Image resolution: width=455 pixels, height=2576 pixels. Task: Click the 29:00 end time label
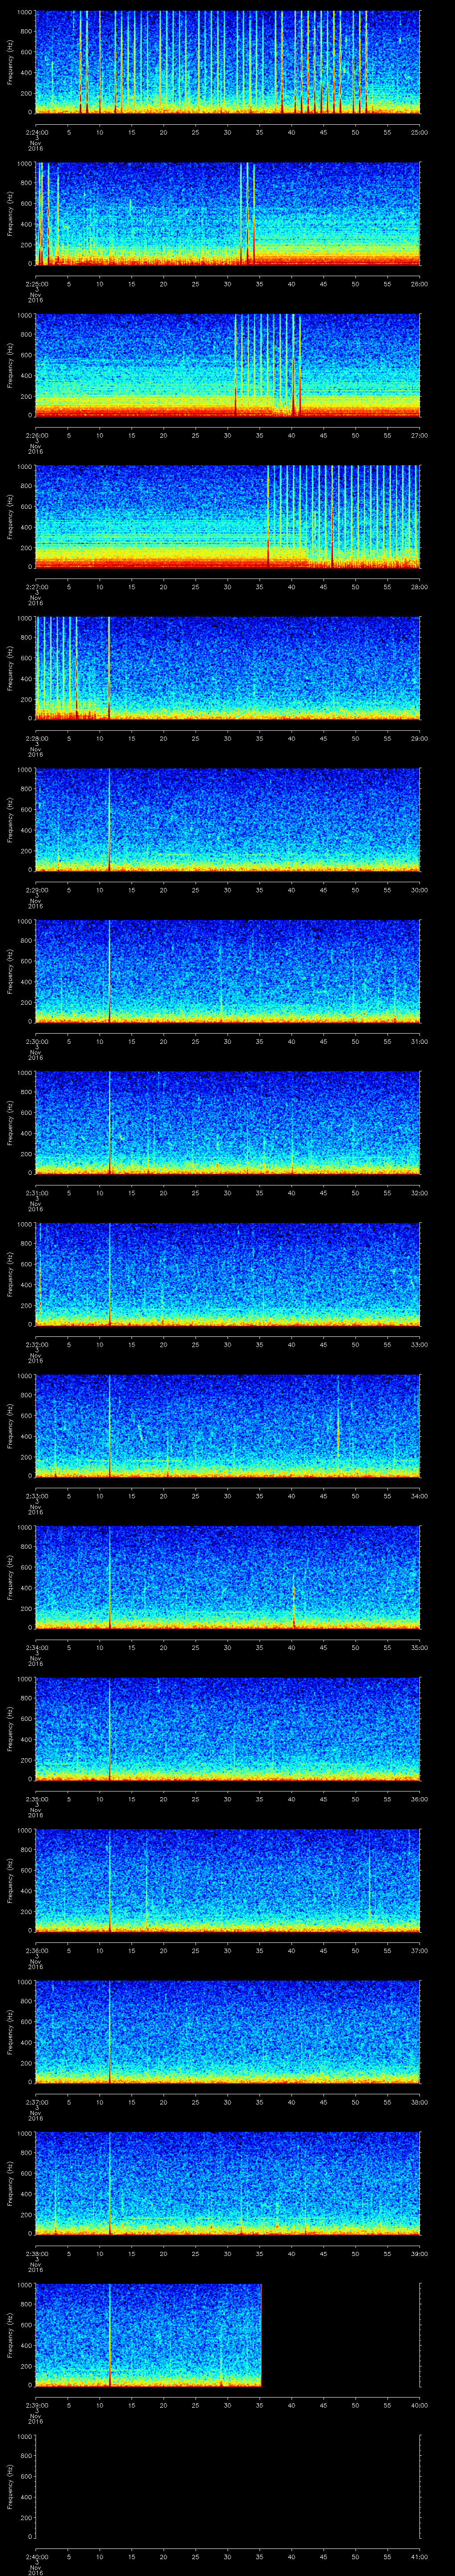419,738
